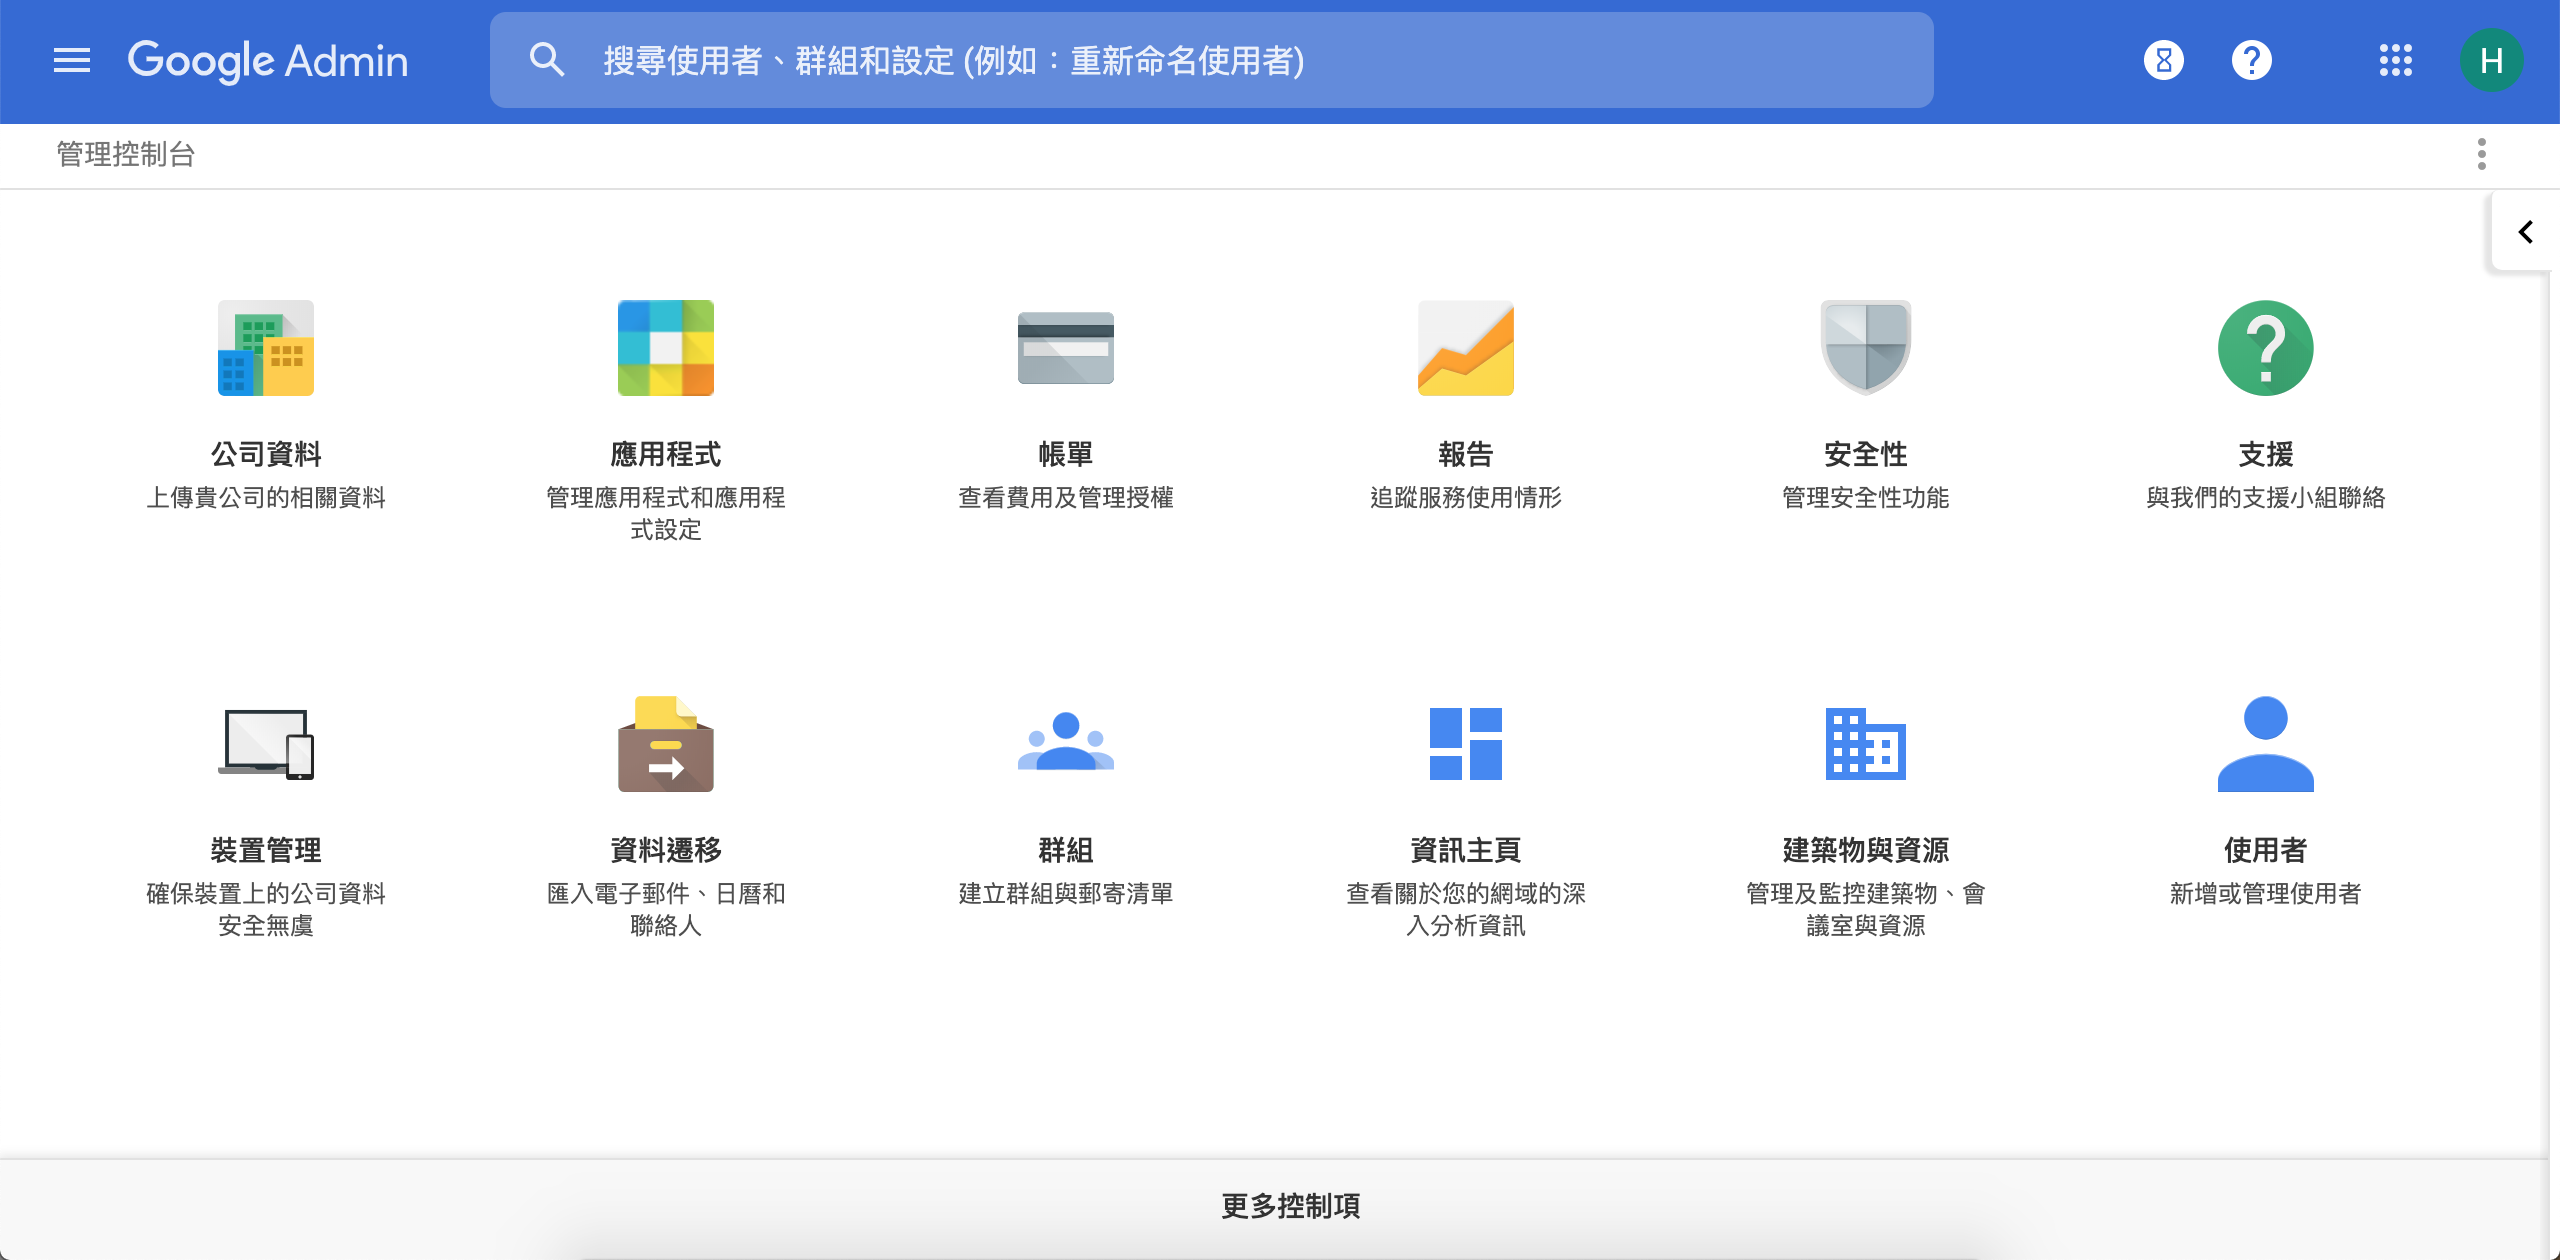Click the 管理控制台 breadcrumb link
The width and height of the screenshot is (2560, 1260).
126,154
